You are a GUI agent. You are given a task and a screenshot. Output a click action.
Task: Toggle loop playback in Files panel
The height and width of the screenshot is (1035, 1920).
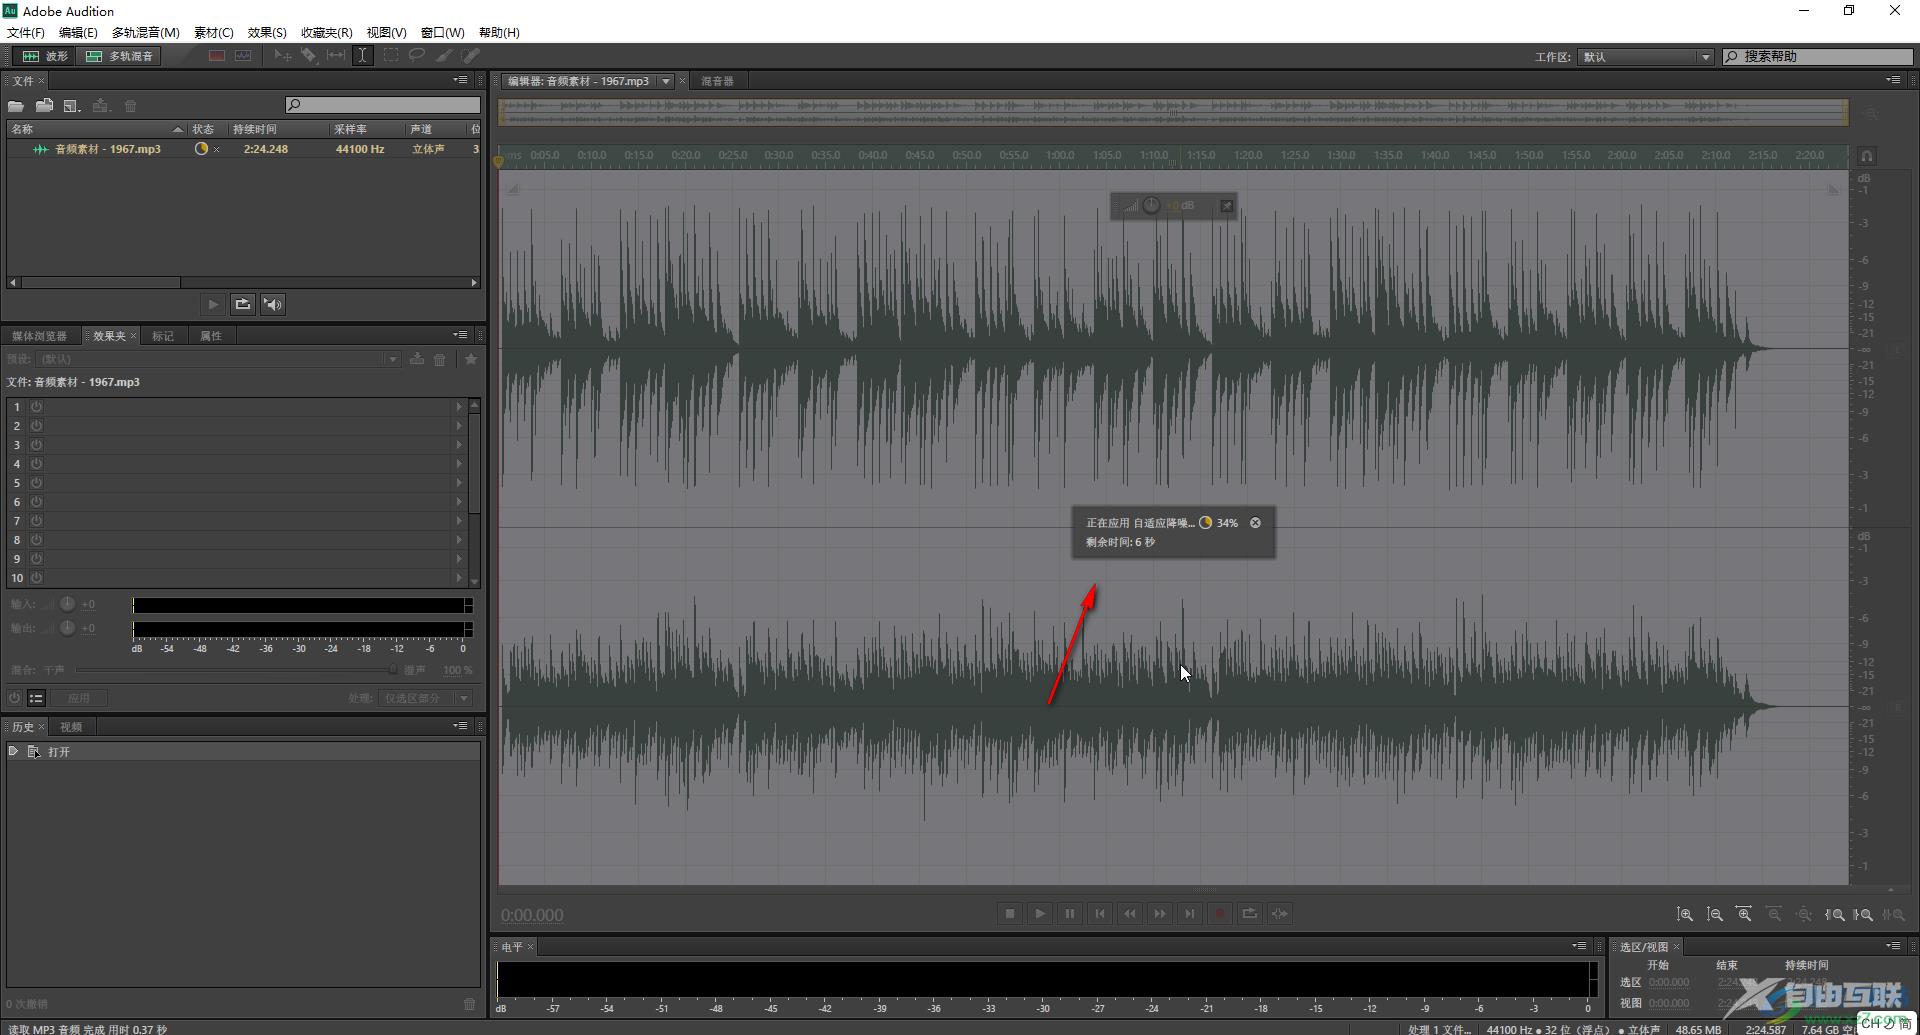pos(242,304)
